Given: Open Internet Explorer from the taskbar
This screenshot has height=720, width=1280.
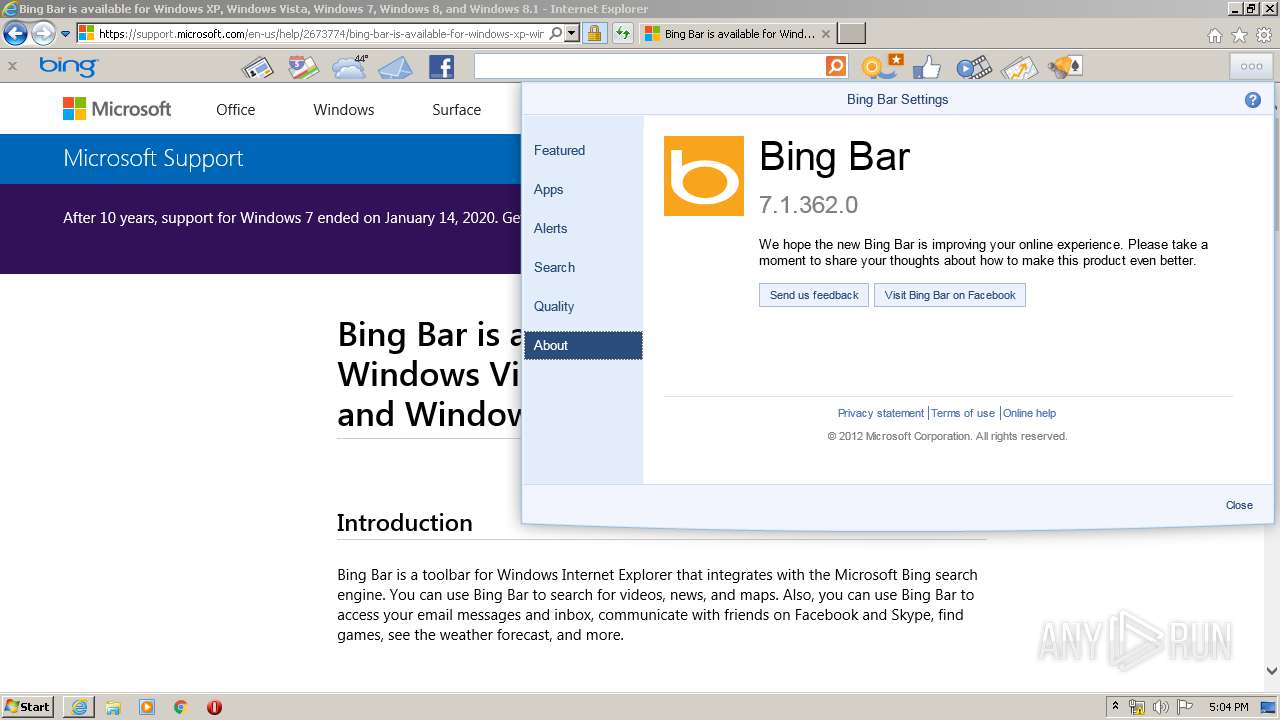Looking at the screenshot, I should [x=79, y=707].
